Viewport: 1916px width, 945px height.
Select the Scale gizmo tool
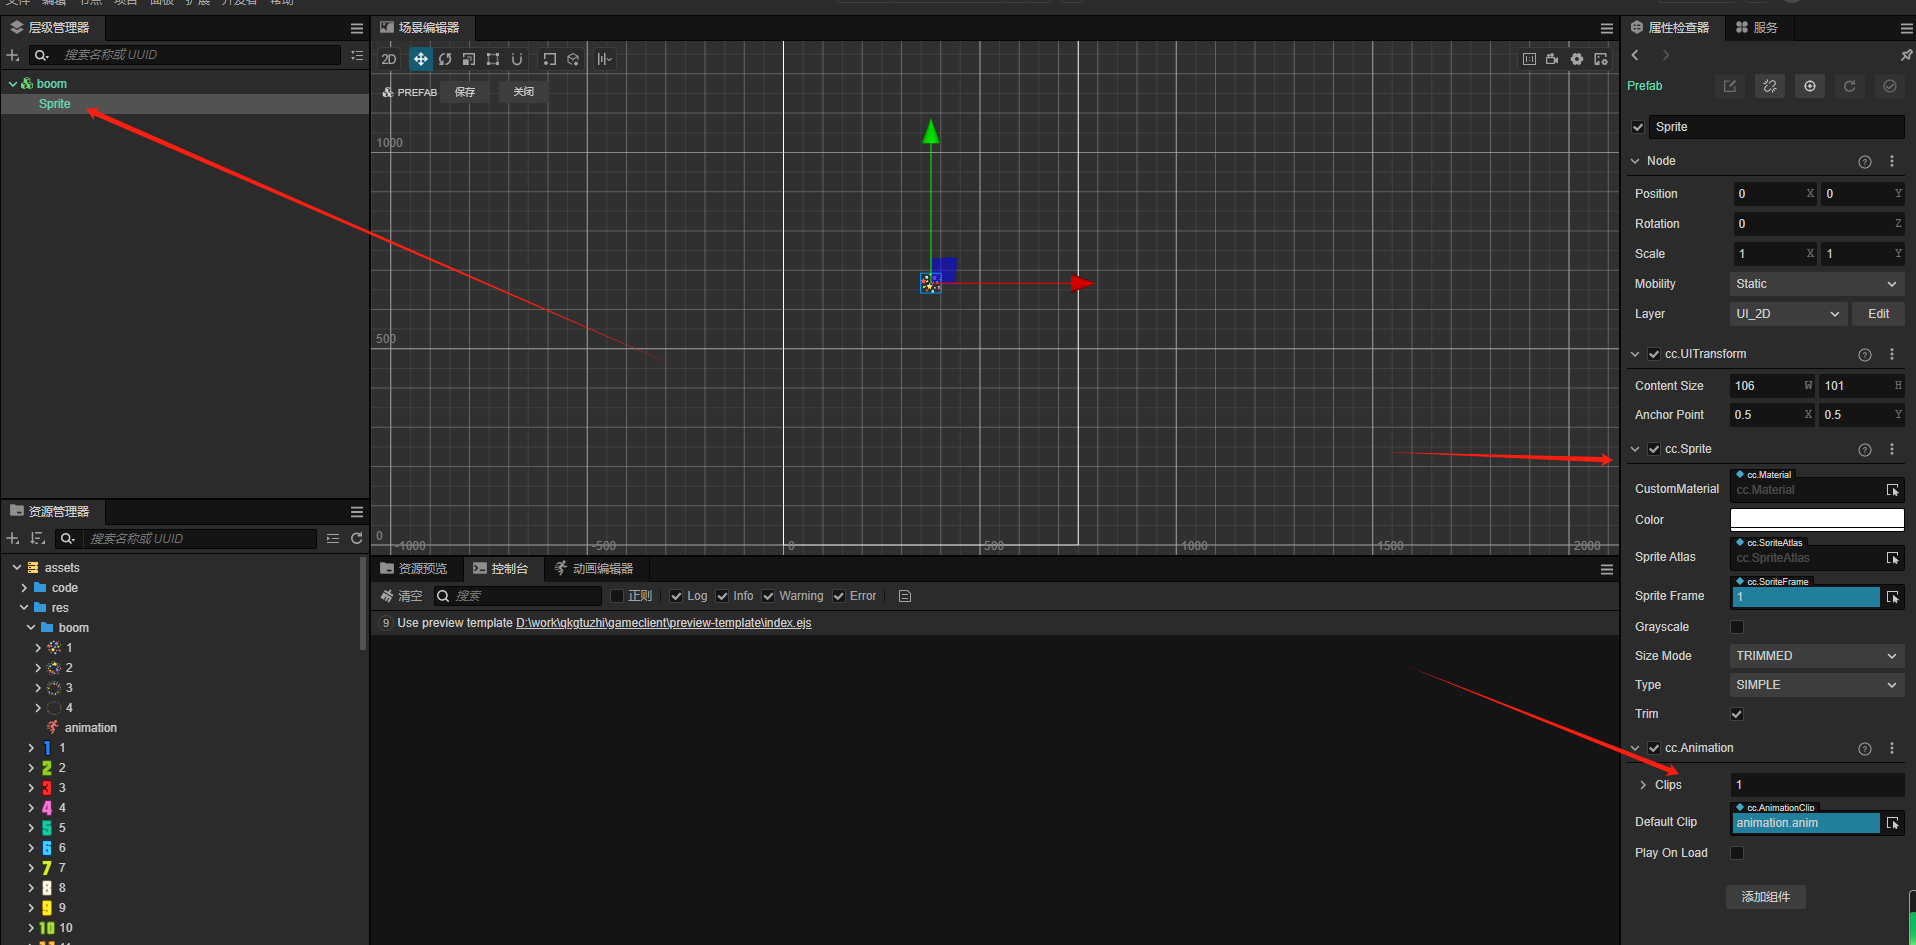coord(469,59)
